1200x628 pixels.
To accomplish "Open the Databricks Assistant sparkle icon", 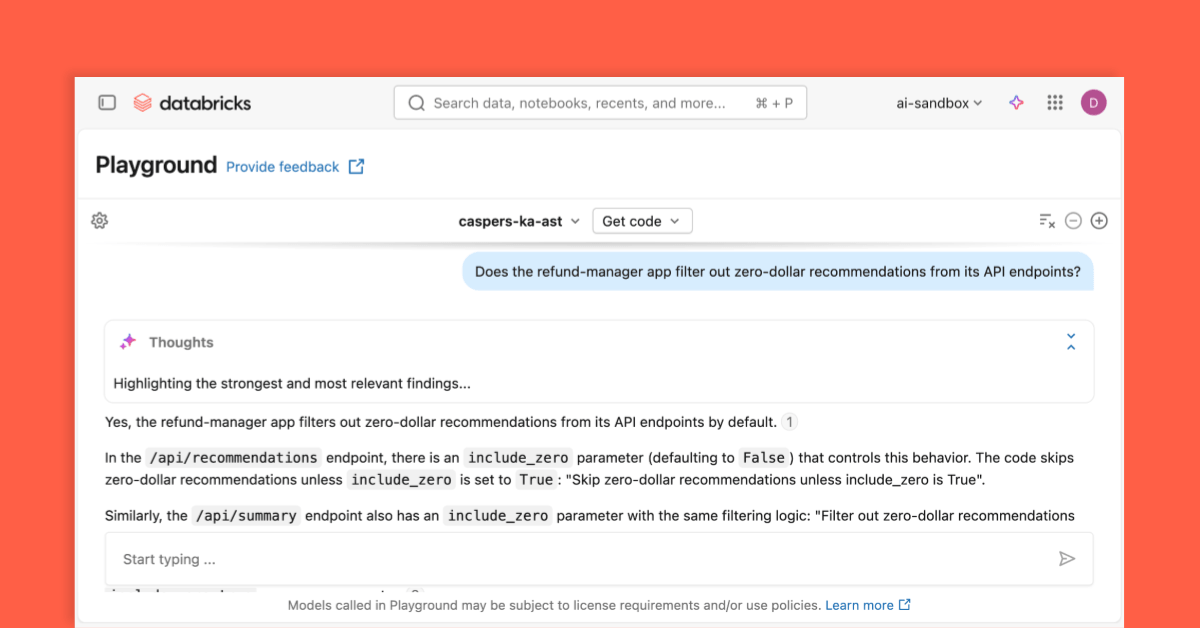I will pos(1016,102).
